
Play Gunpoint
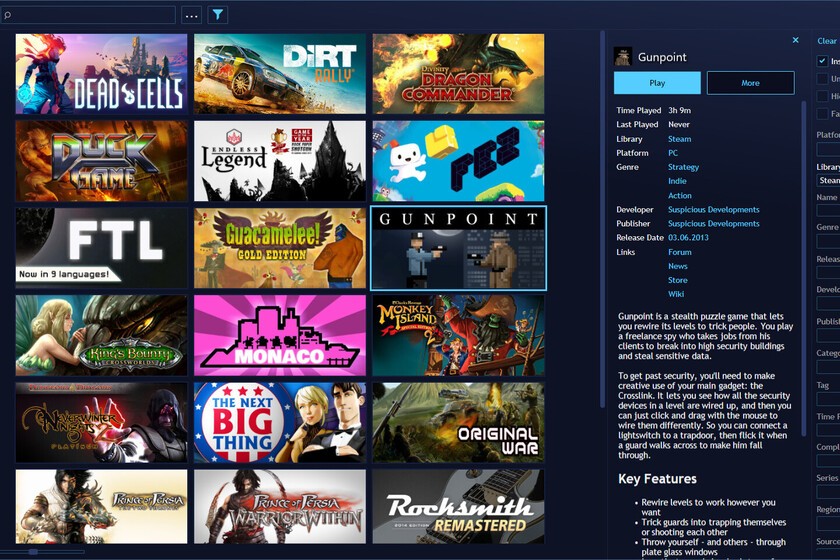point(657,83)
